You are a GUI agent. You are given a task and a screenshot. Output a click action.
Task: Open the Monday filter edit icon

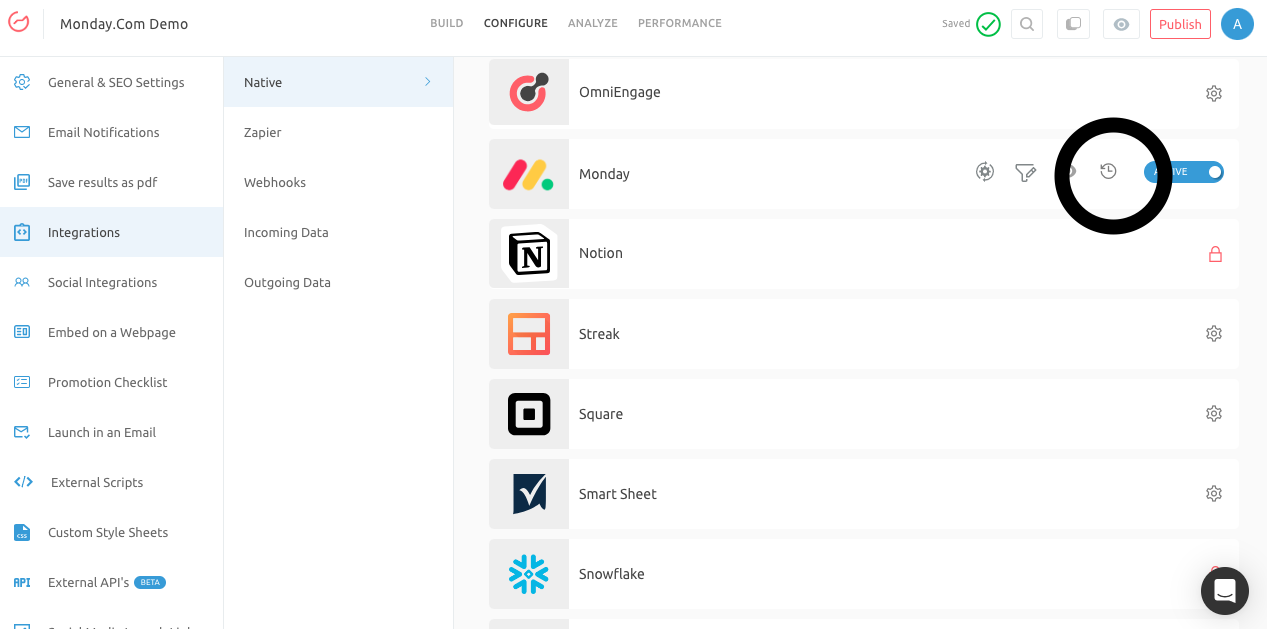(1025, 173)
